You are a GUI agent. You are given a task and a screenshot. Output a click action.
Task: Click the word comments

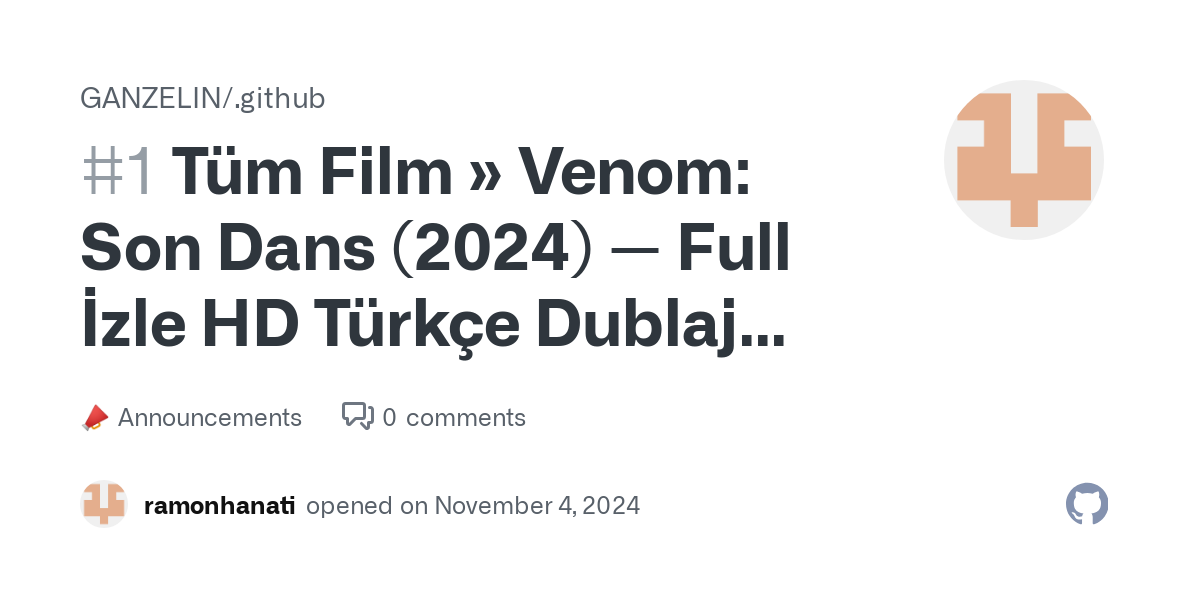tap(466, 418)
